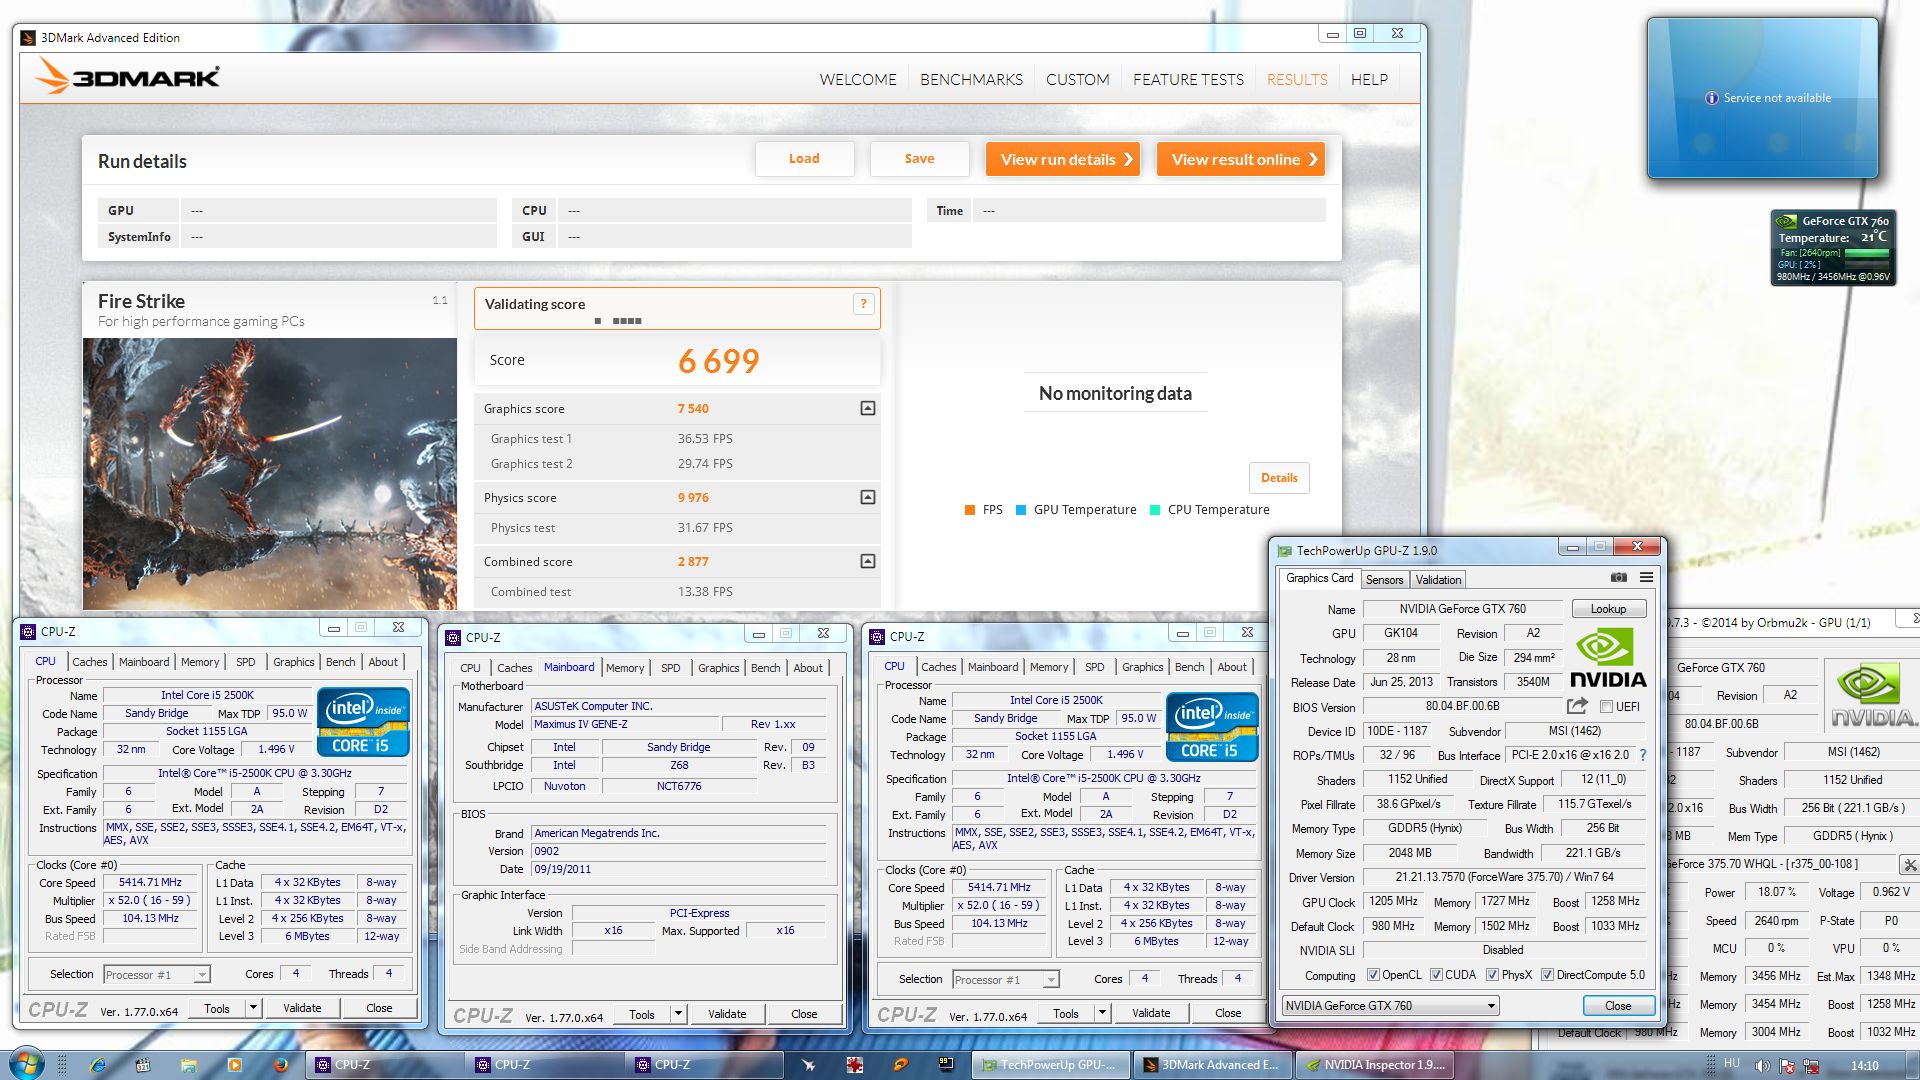Viewport: 1920px width, 1080px height.
Task: Open the BENCHMARKS tab in 3DMark
Action: click(x=971, y=79)
